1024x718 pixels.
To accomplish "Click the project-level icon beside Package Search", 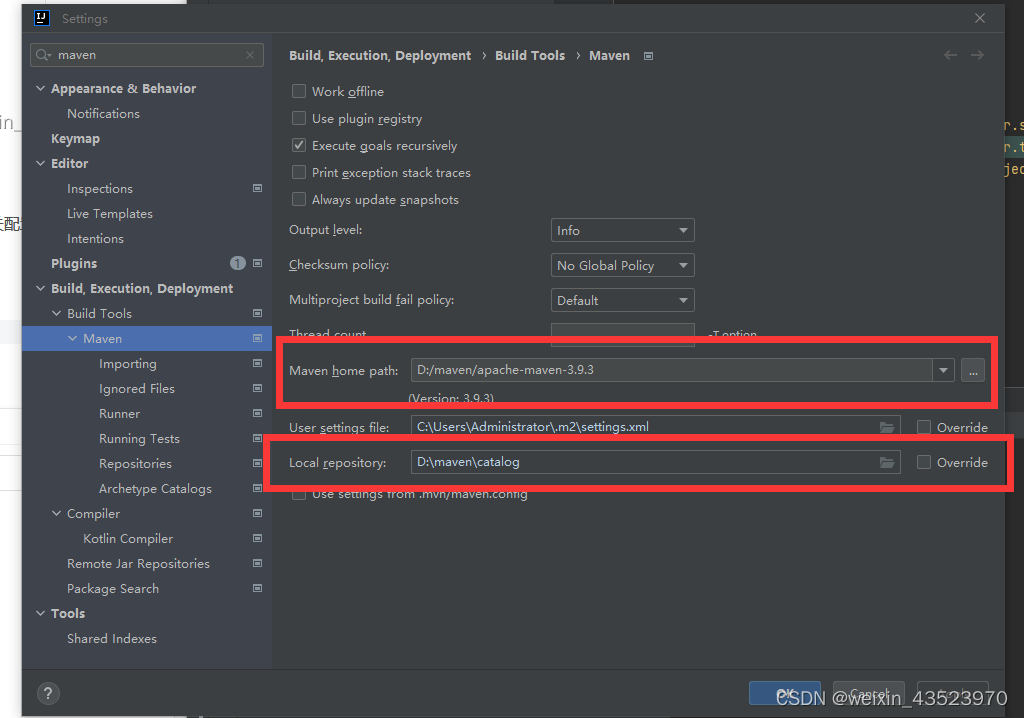I will 257,588.
